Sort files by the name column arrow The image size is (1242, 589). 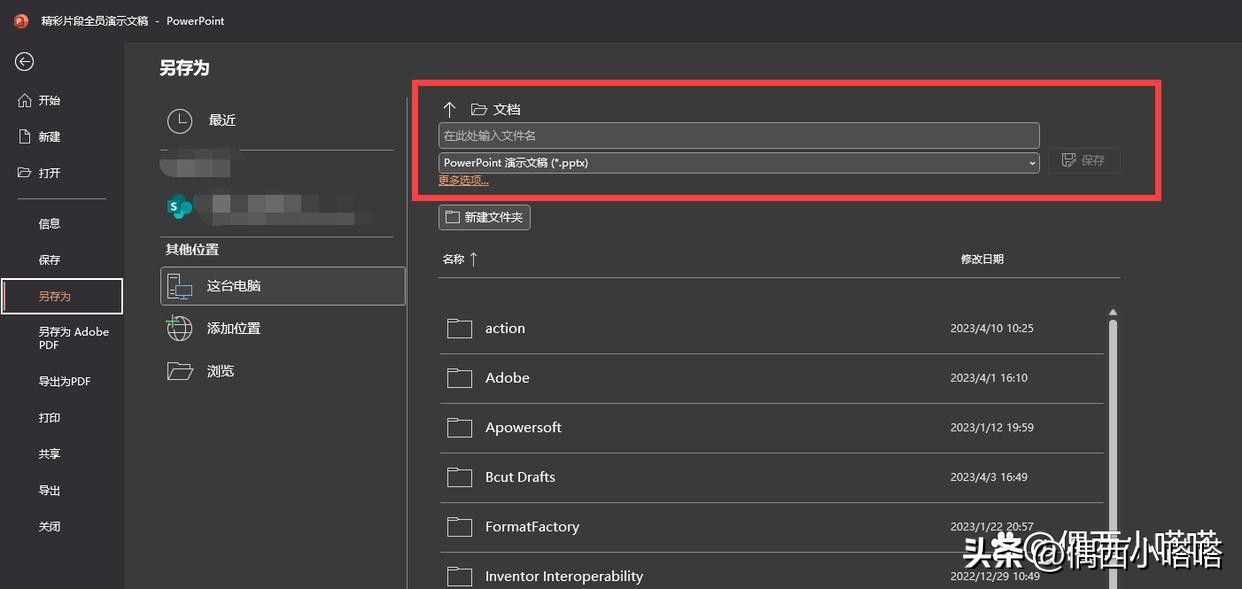click(473, 259)
